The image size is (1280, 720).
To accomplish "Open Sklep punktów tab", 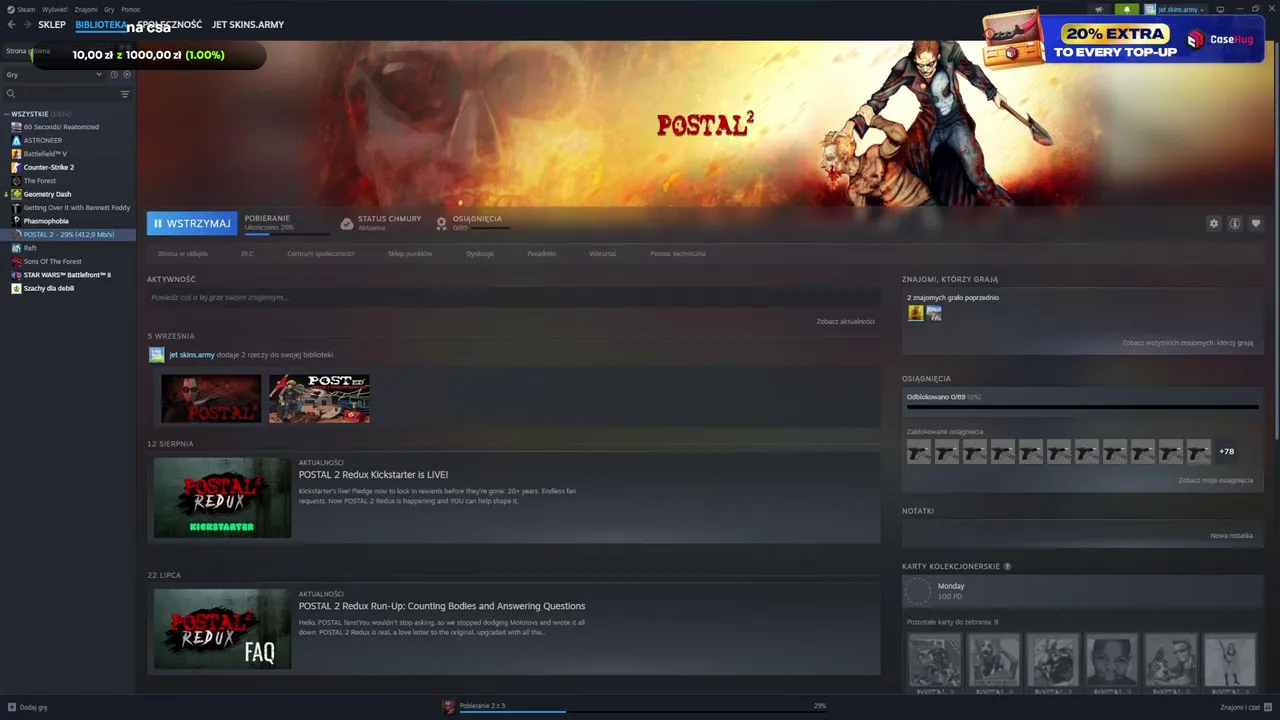I will 410,254.
